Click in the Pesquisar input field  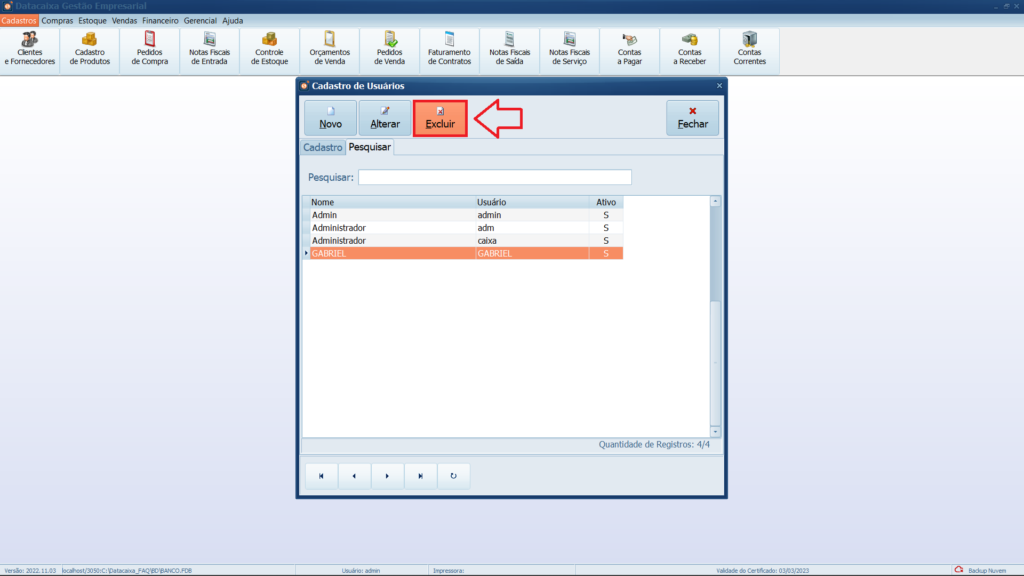495,177
